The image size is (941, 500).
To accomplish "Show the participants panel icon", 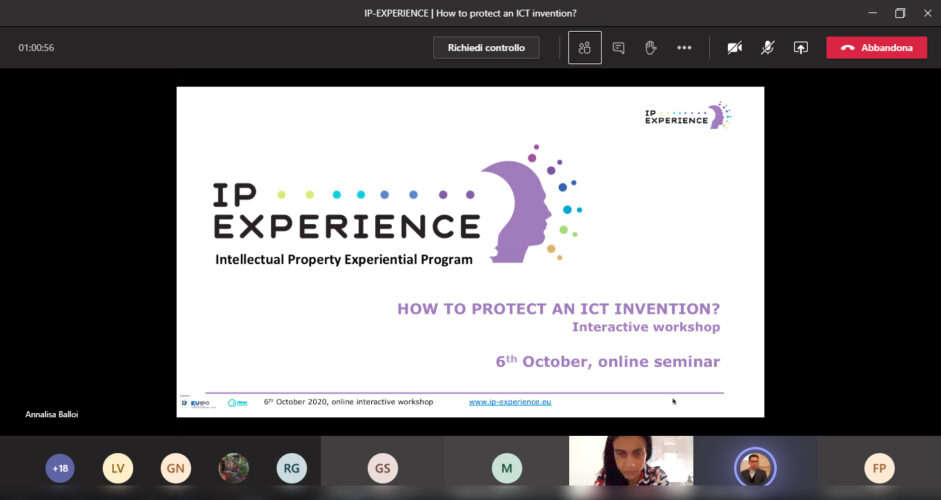I will 585,47.
